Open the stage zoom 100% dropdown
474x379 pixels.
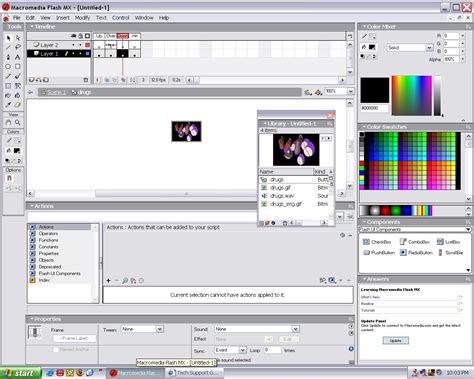pyautogui.click(x=351, y=91)
